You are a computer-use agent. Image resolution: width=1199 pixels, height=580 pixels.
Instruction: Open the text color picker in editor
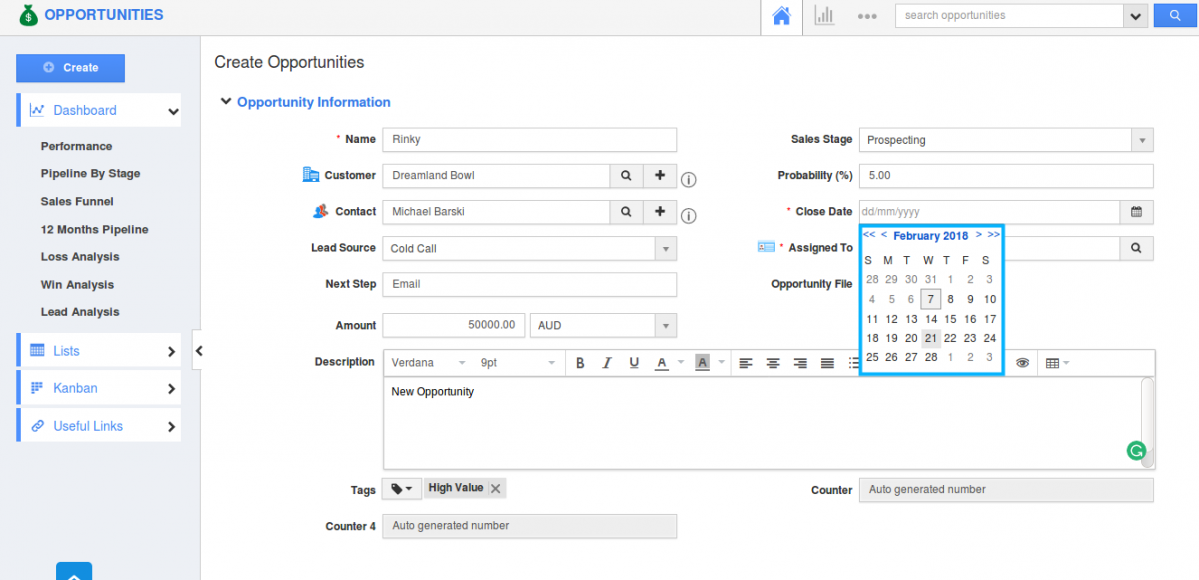(662, 363)
